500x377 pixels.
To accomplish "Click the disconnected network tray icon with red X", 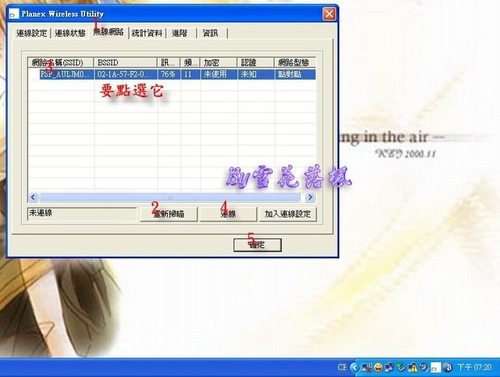I will pos(367,367).
